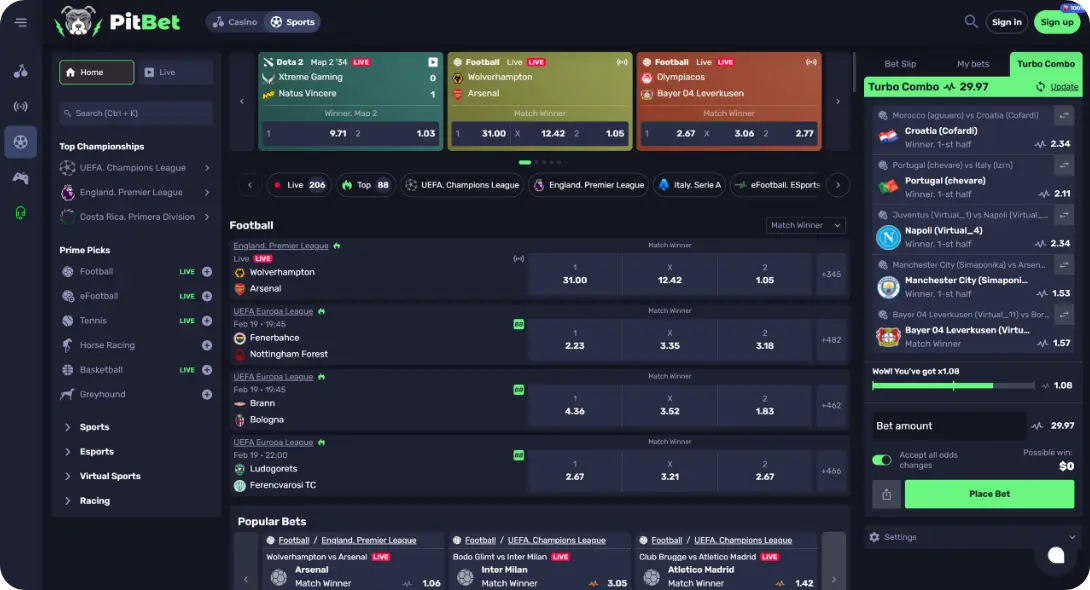Open the Bet Slip tab
The height and width of the screenshot is (590, 1090).
pos(900,64)
